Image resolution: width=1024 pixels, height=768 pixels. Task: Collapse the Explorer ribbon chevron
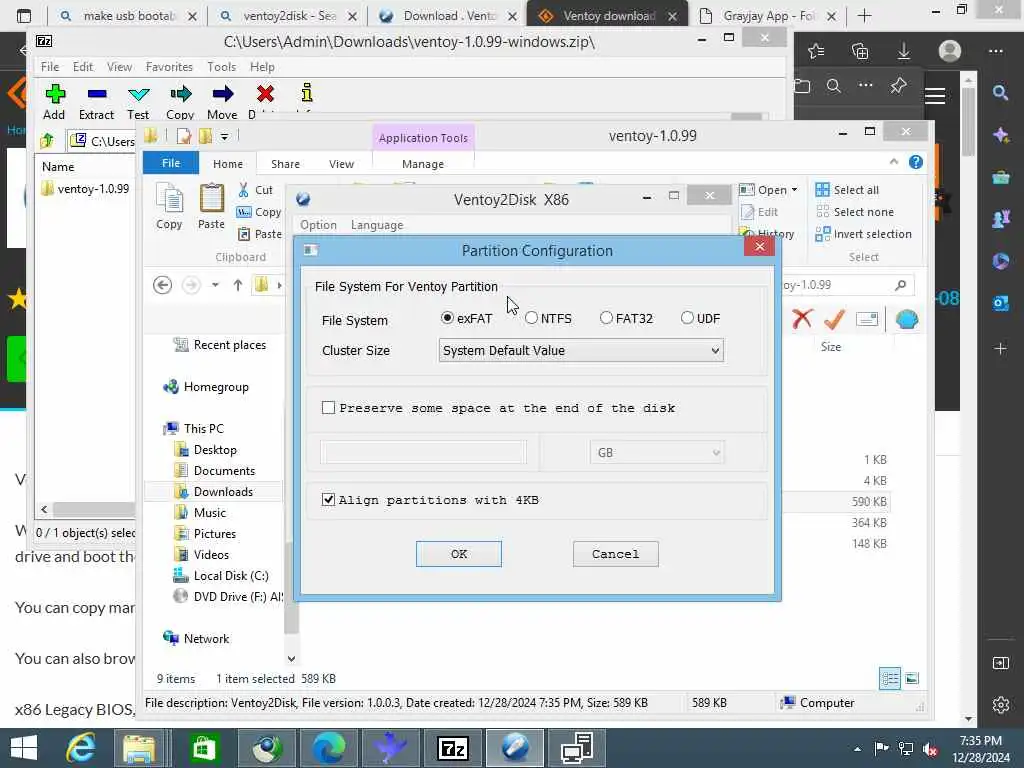893,162
